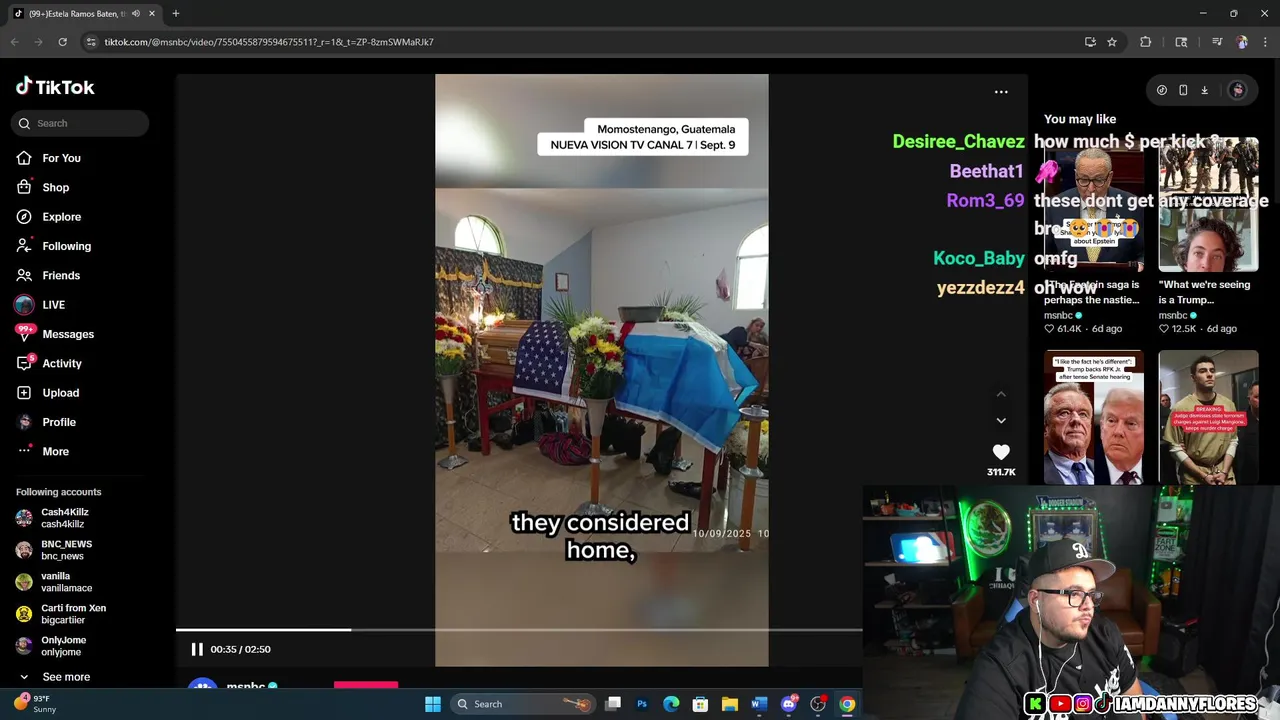Viewport: 1280px width, 720px height.
Task: Click the browser back arrow
Action: pos(14,42)
